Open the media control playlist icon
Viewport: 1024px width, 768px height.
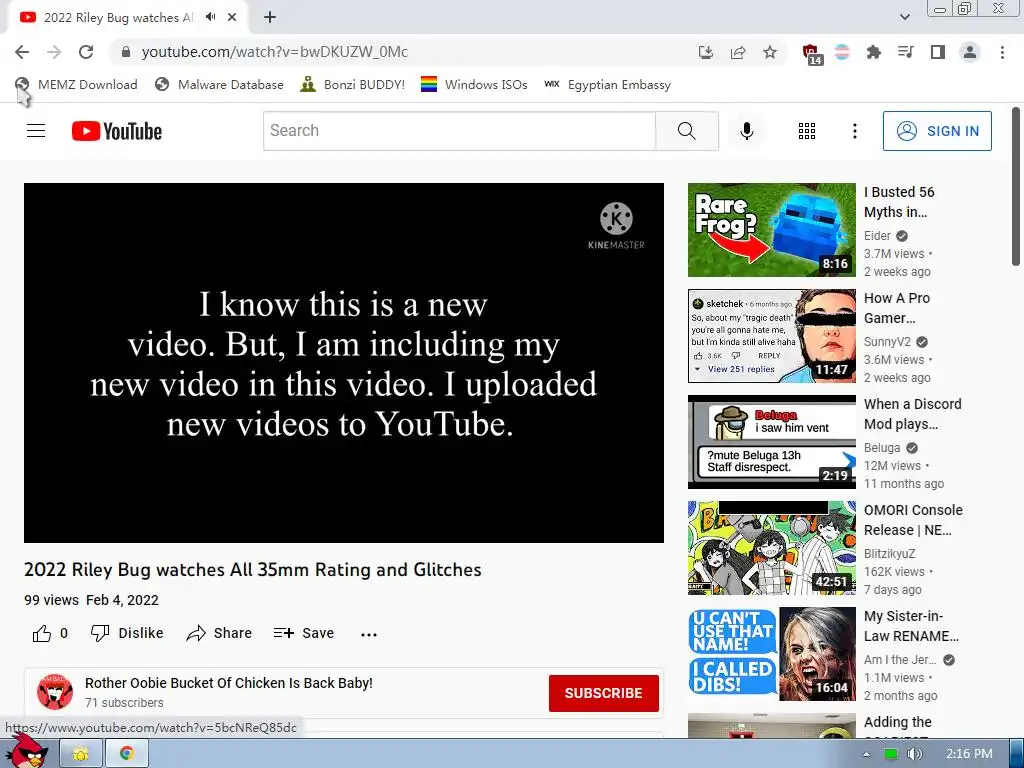906,52
